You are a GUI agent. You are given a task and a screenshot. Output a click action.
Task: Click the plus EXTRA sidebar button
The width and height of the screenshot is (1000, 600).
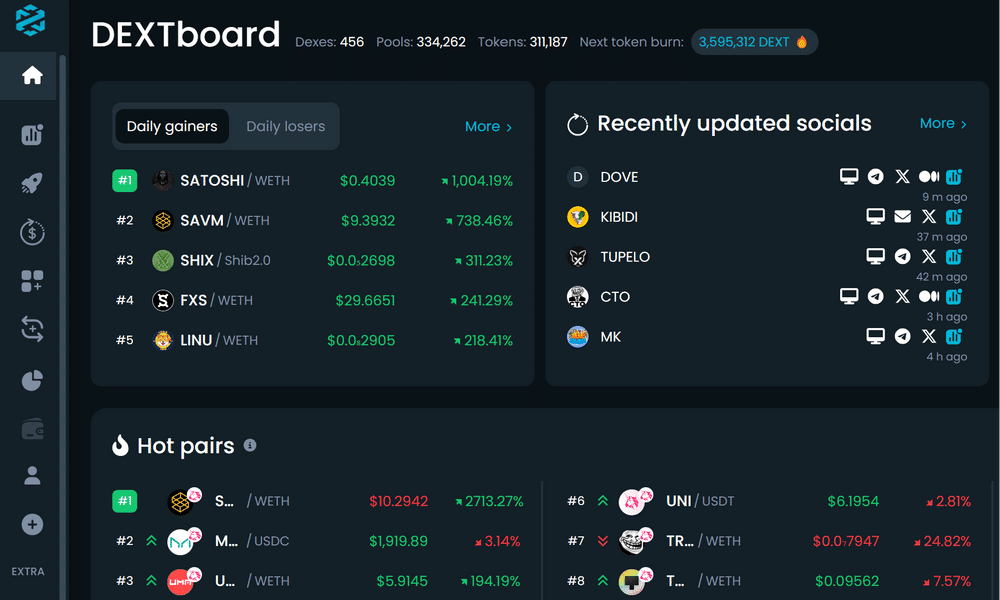coord(32,525)
